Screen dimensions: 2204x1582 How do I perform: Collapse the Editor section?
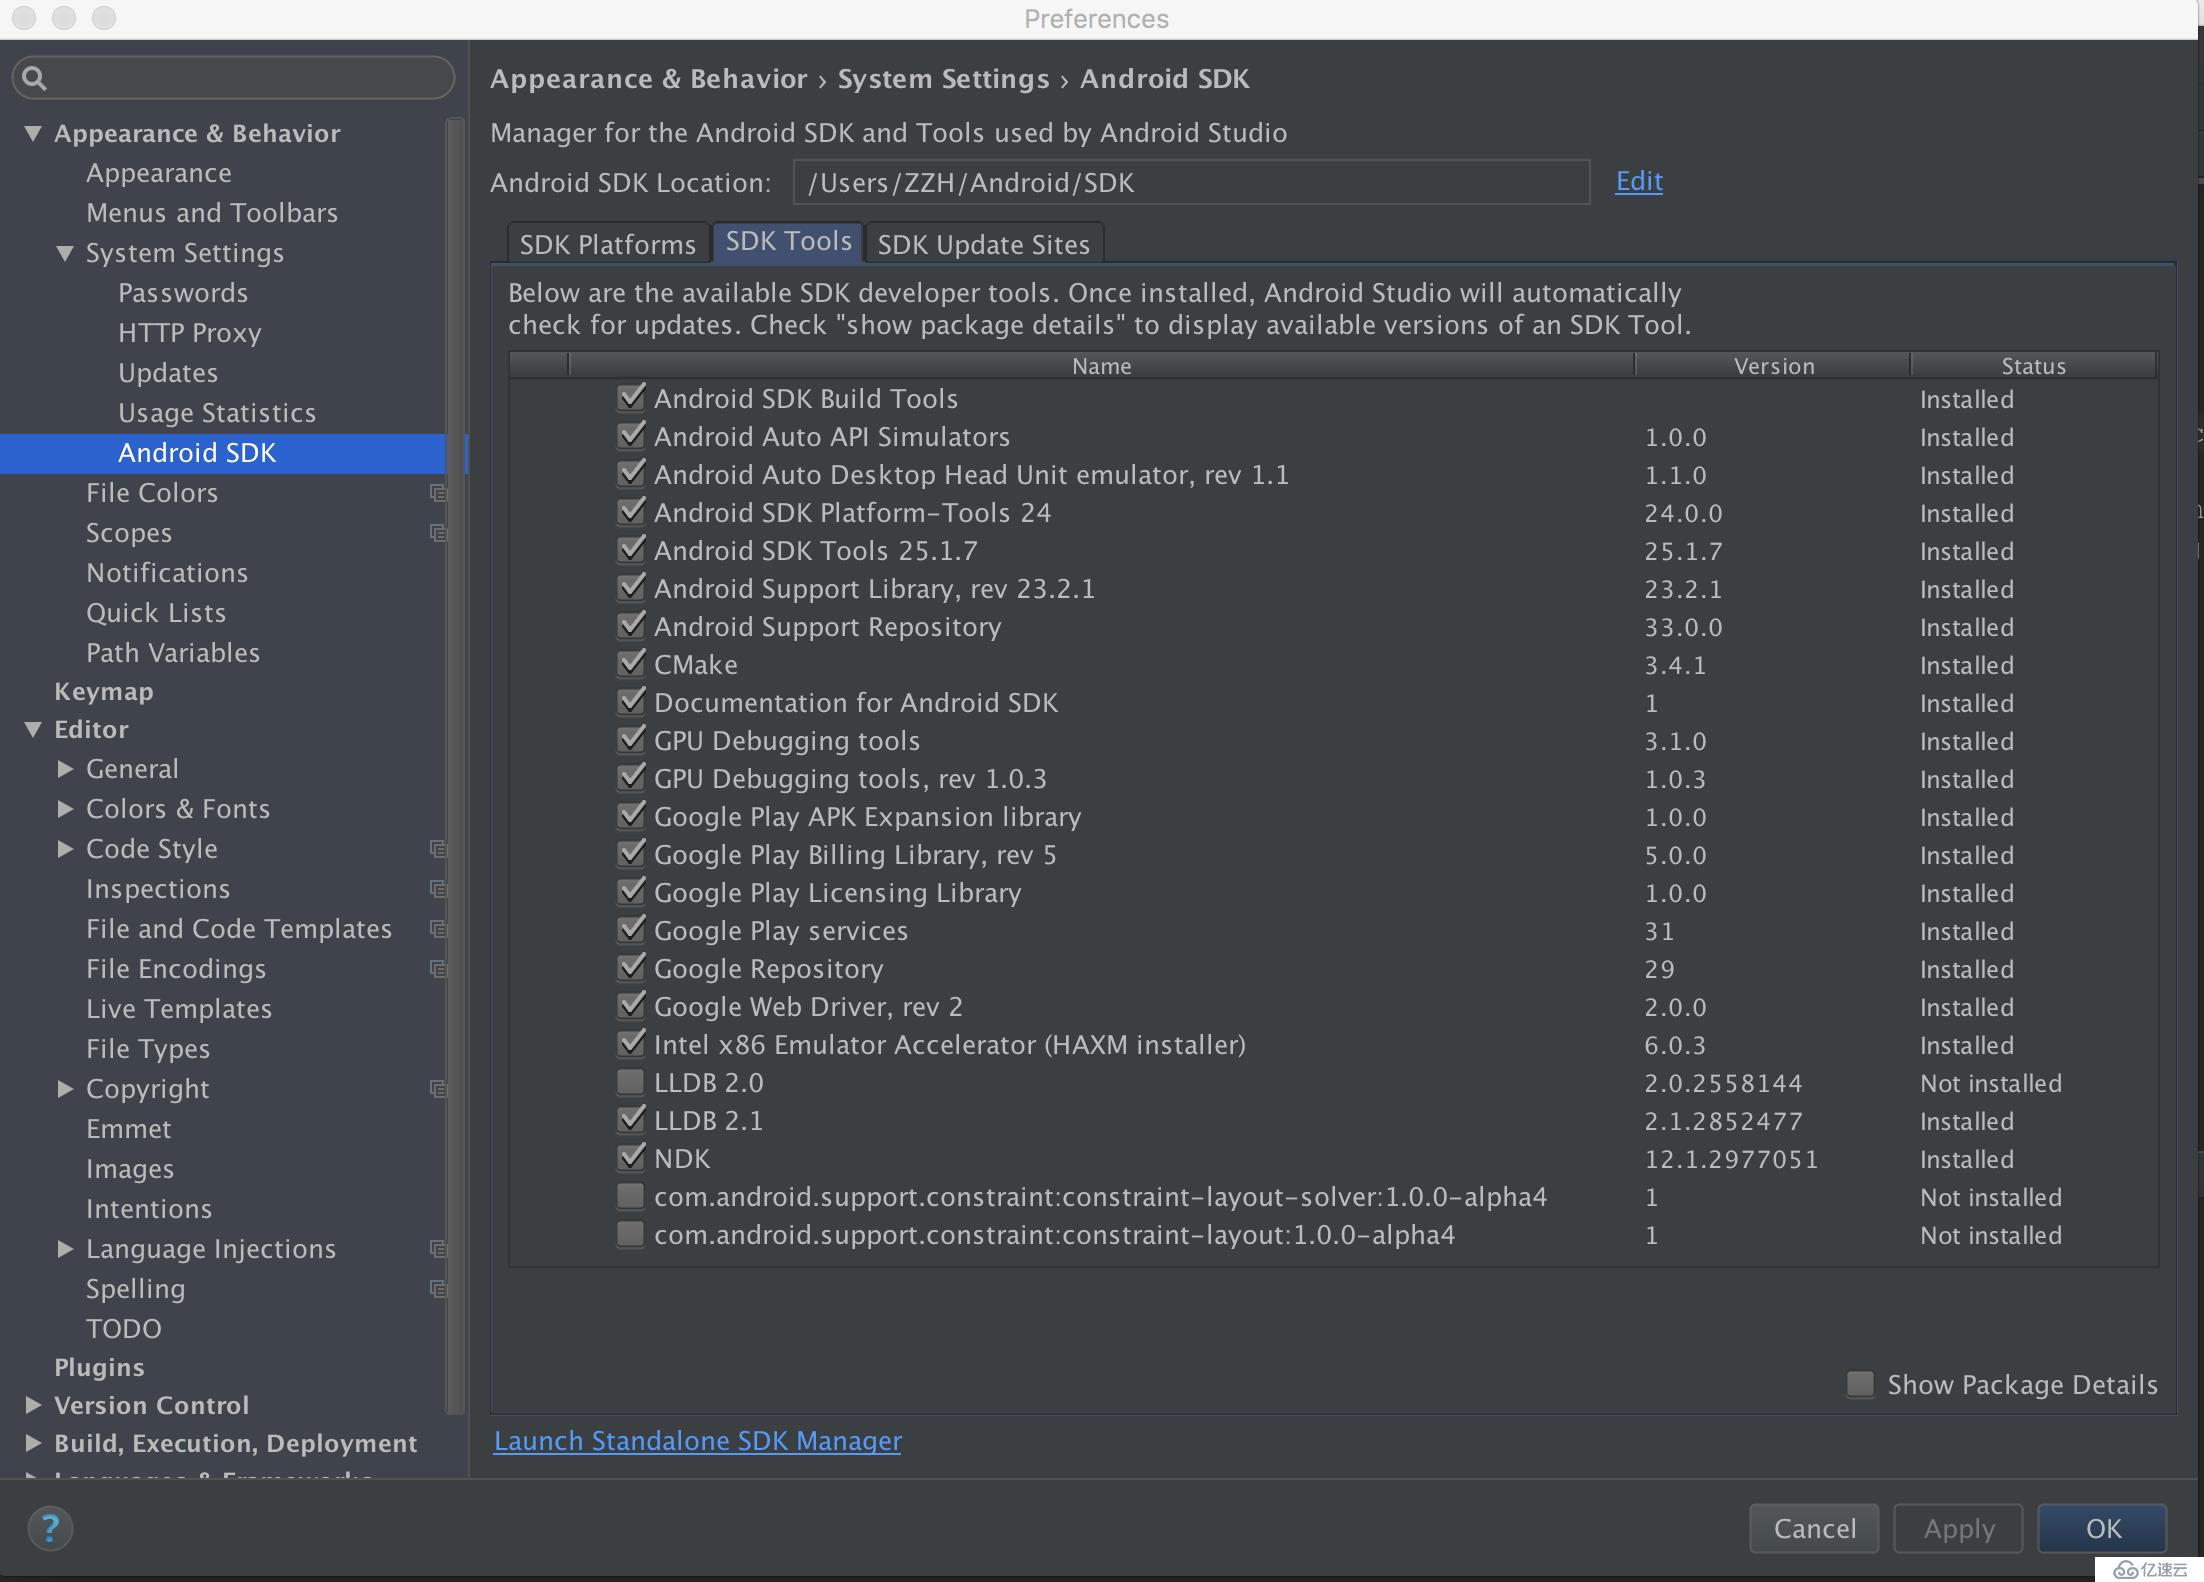click(33, 729)
